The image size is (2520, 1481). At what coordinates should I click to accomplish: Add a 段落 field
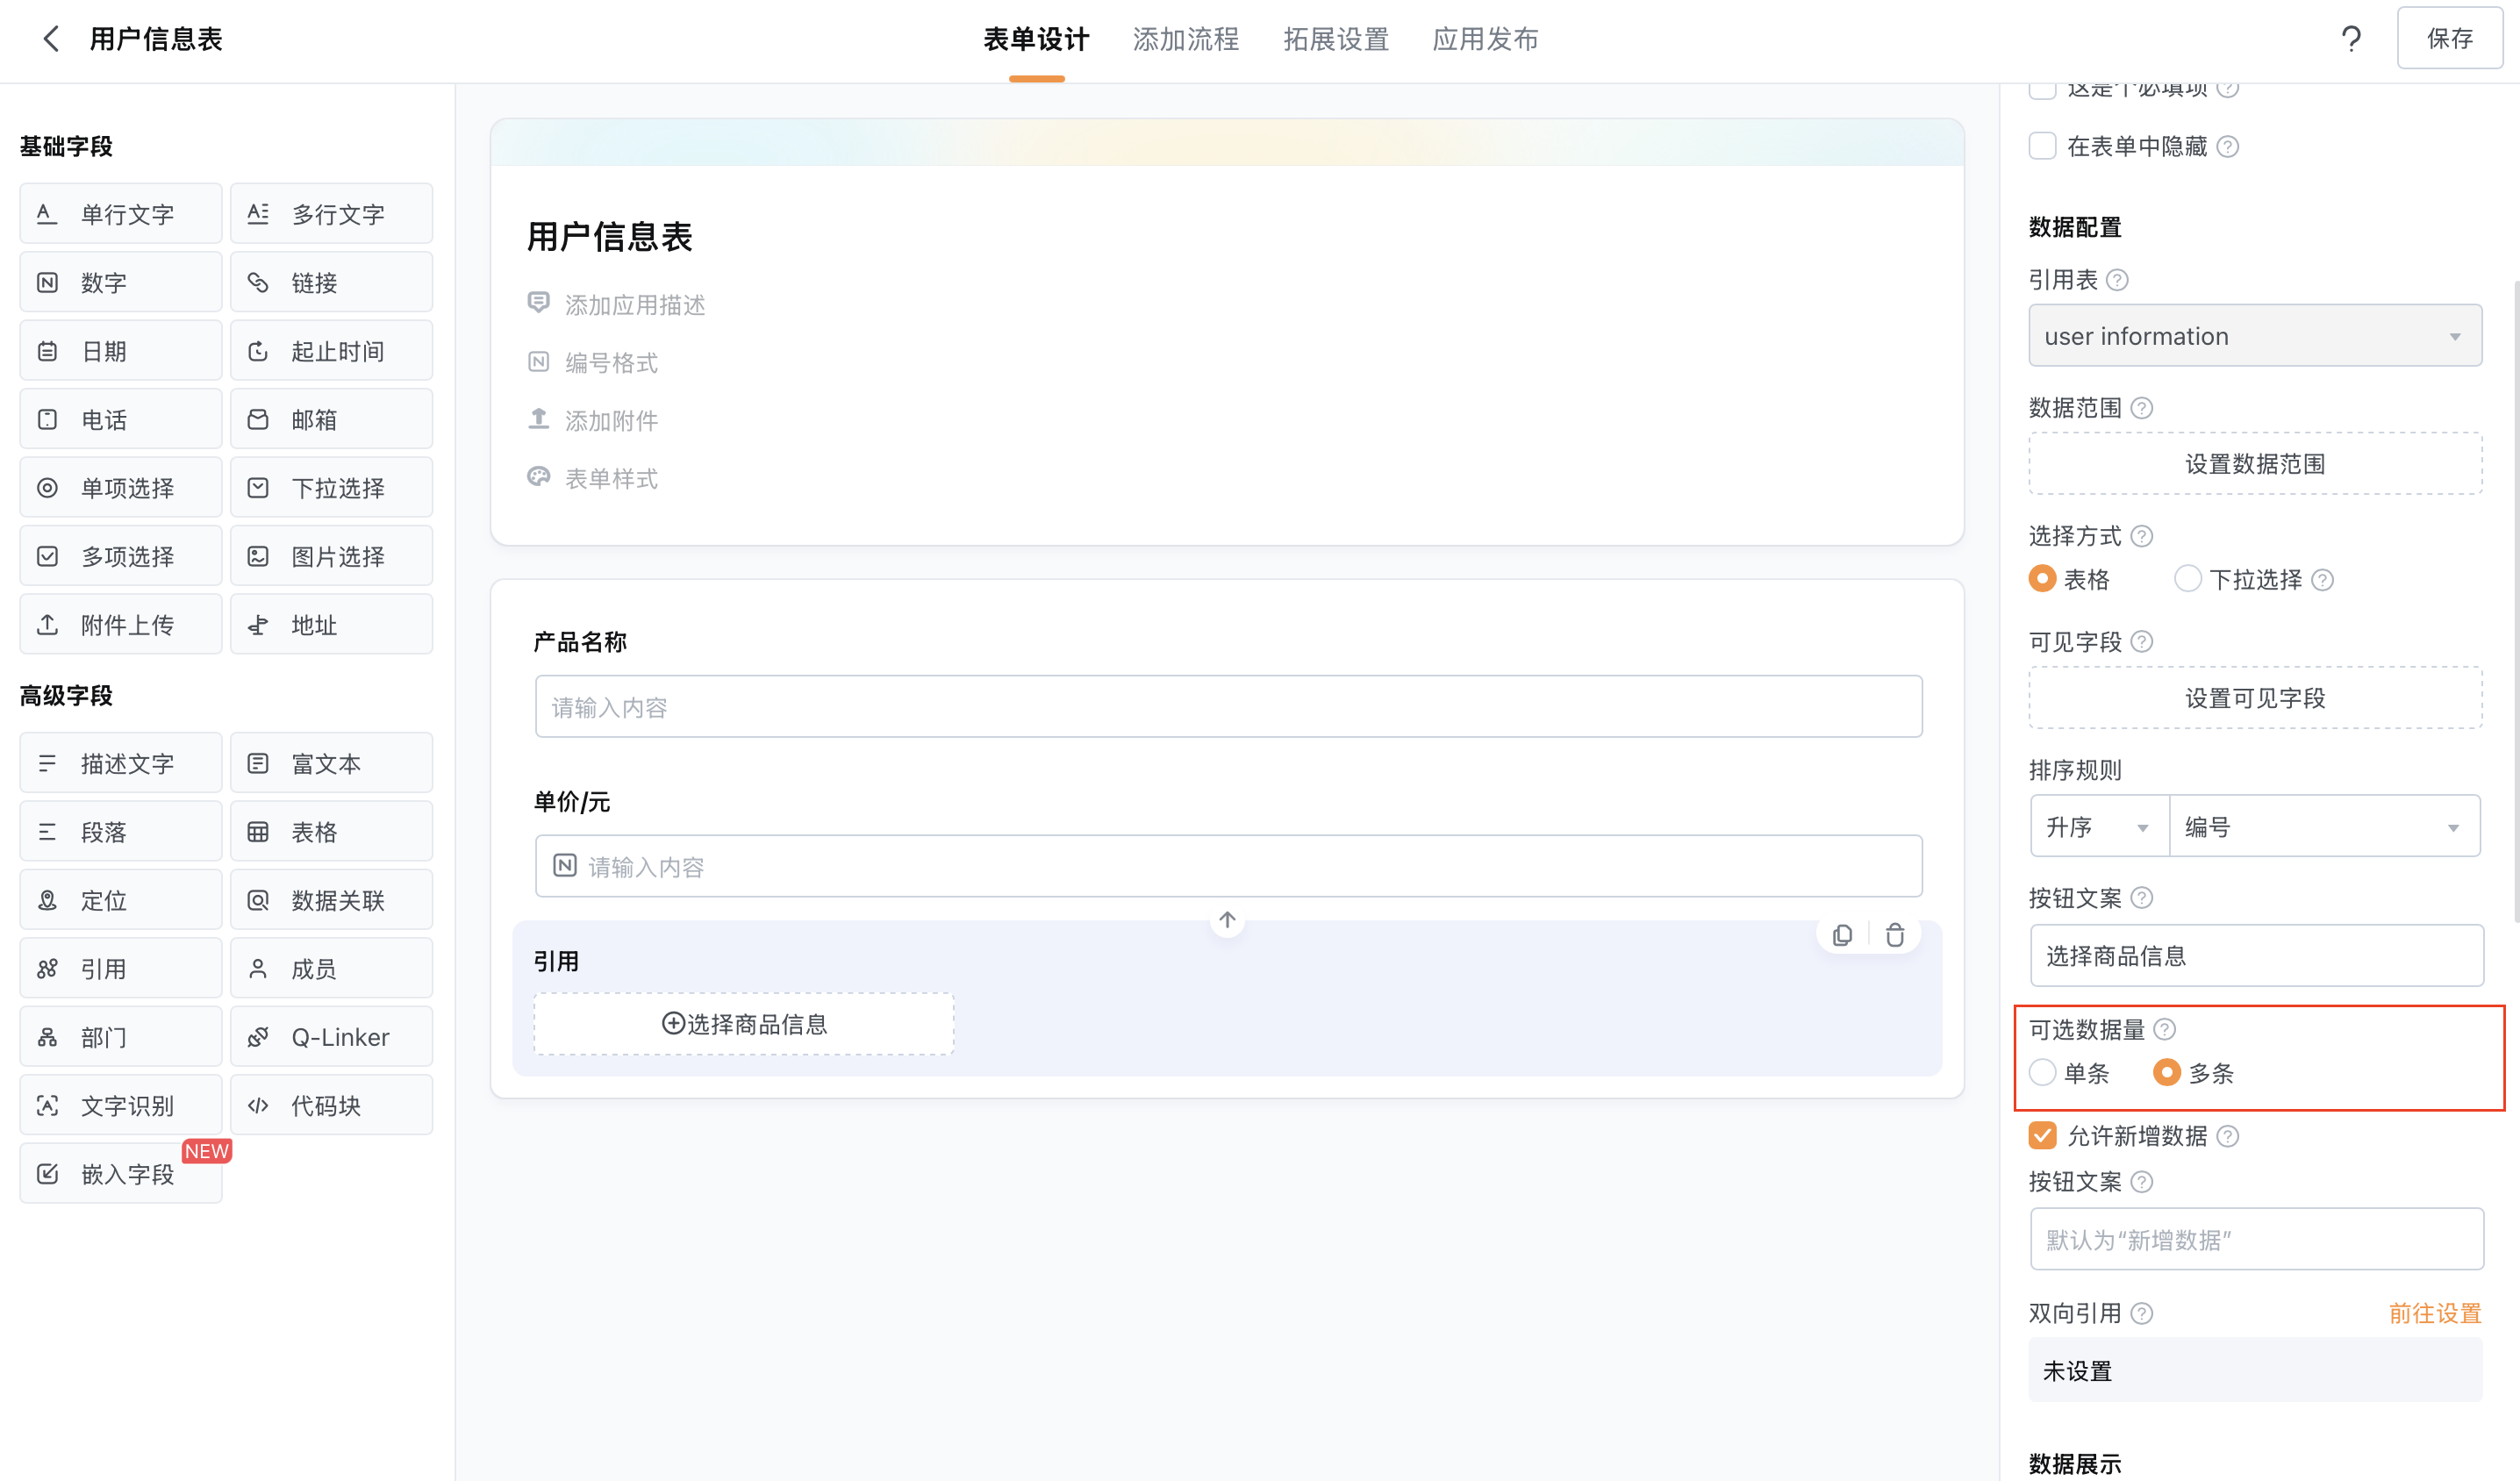point(121,832)
